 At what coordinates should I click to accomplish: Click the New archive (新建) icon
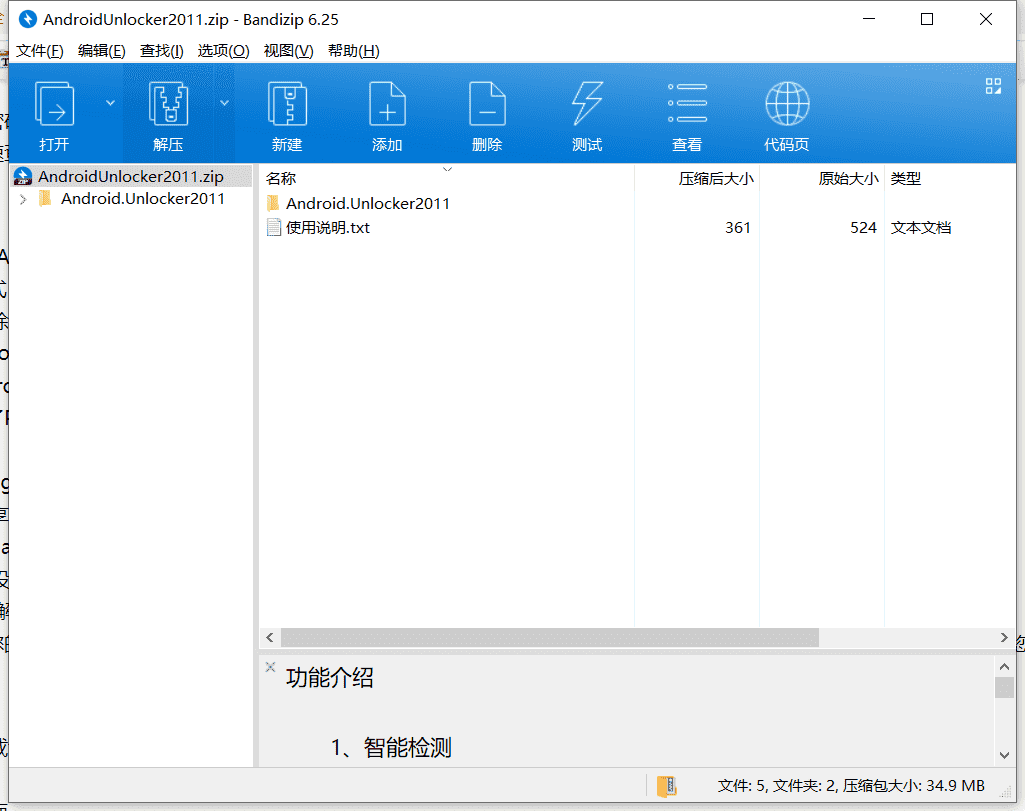pos(287,104)
